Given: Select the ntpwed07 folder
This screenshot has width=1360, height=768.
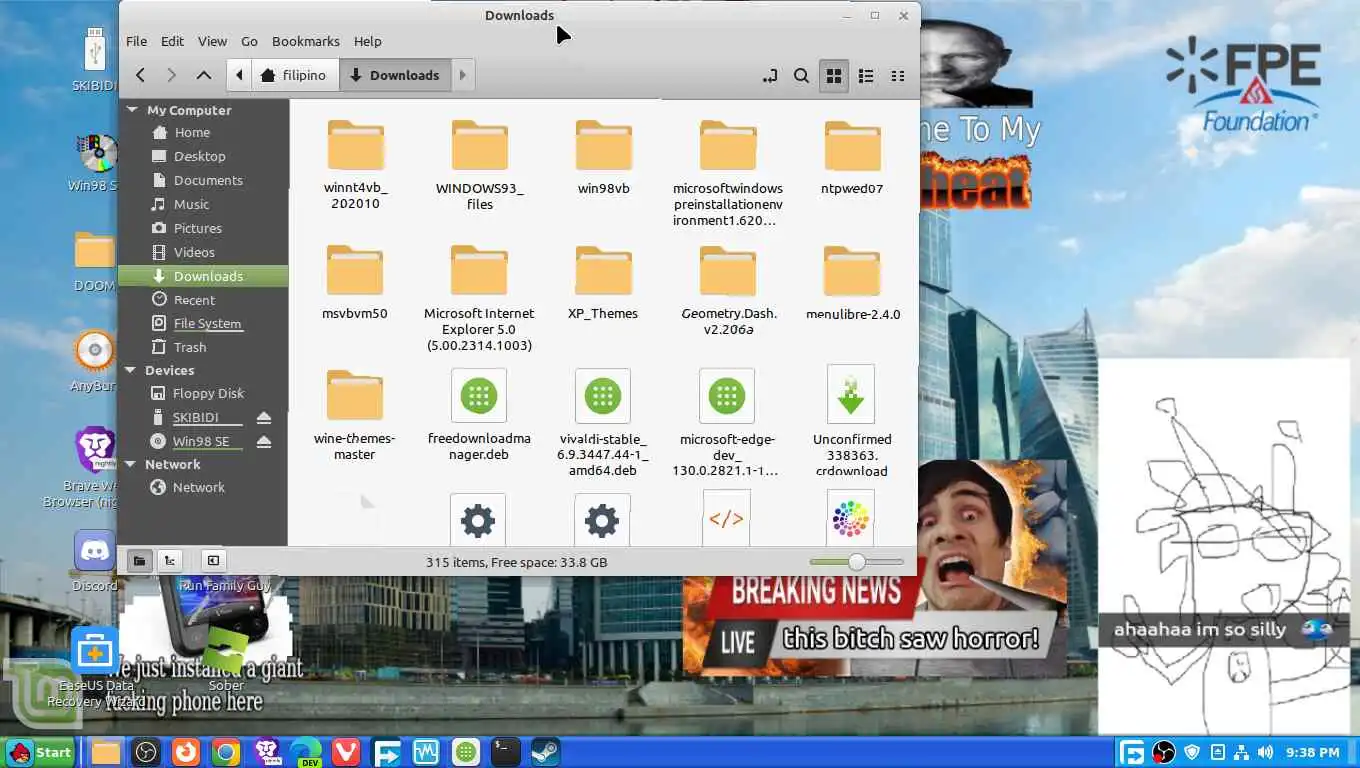Looking at the screenshot, I should tap(852, 158).
